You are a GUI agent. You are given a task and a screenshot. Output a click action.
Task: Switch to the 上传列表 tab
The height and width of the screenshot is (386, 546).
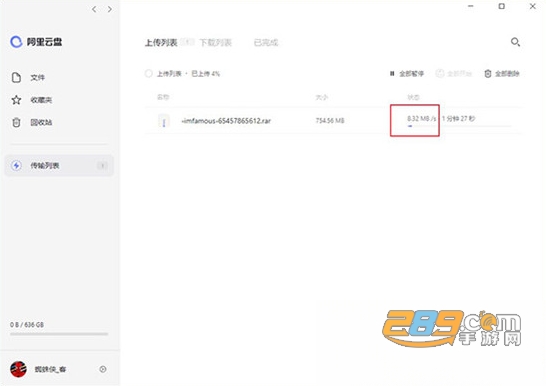[161, 42]
